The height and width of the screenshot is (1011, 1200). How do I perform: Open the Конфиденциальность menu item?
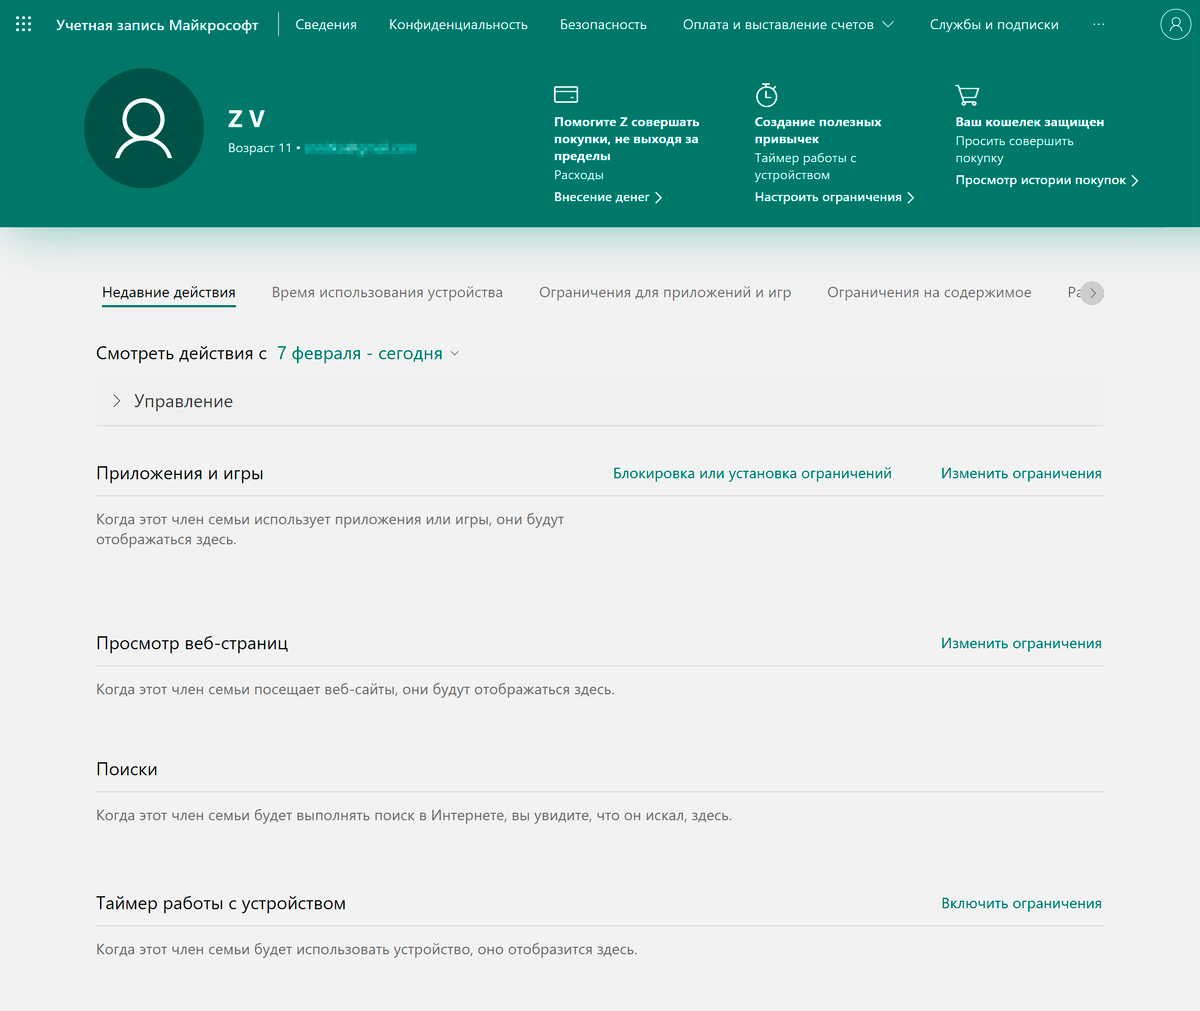(458, 24)
